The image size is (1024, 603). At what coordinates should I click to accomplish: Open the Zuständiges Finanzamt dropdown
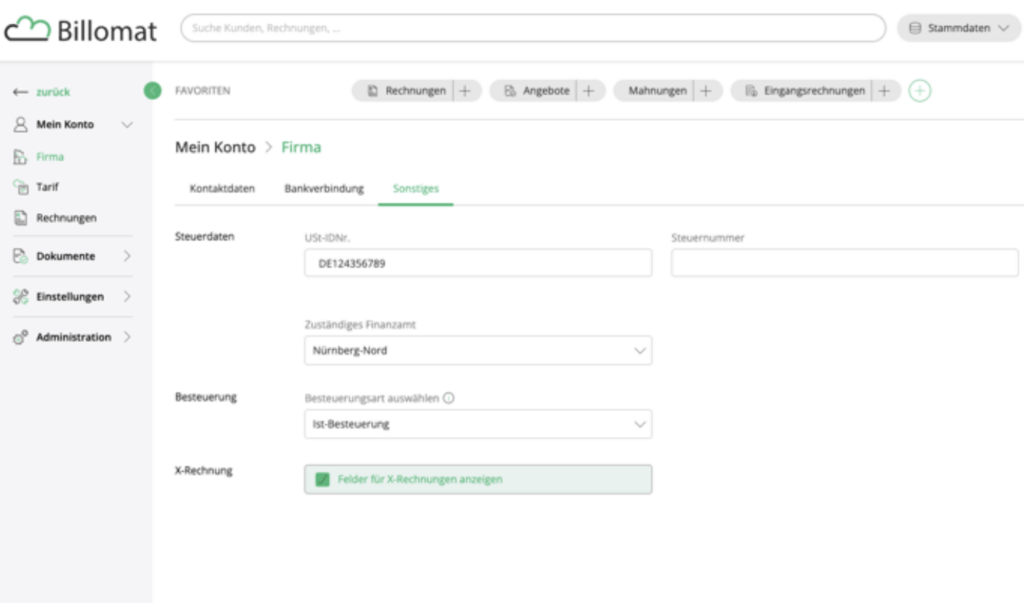pos(477,351)
